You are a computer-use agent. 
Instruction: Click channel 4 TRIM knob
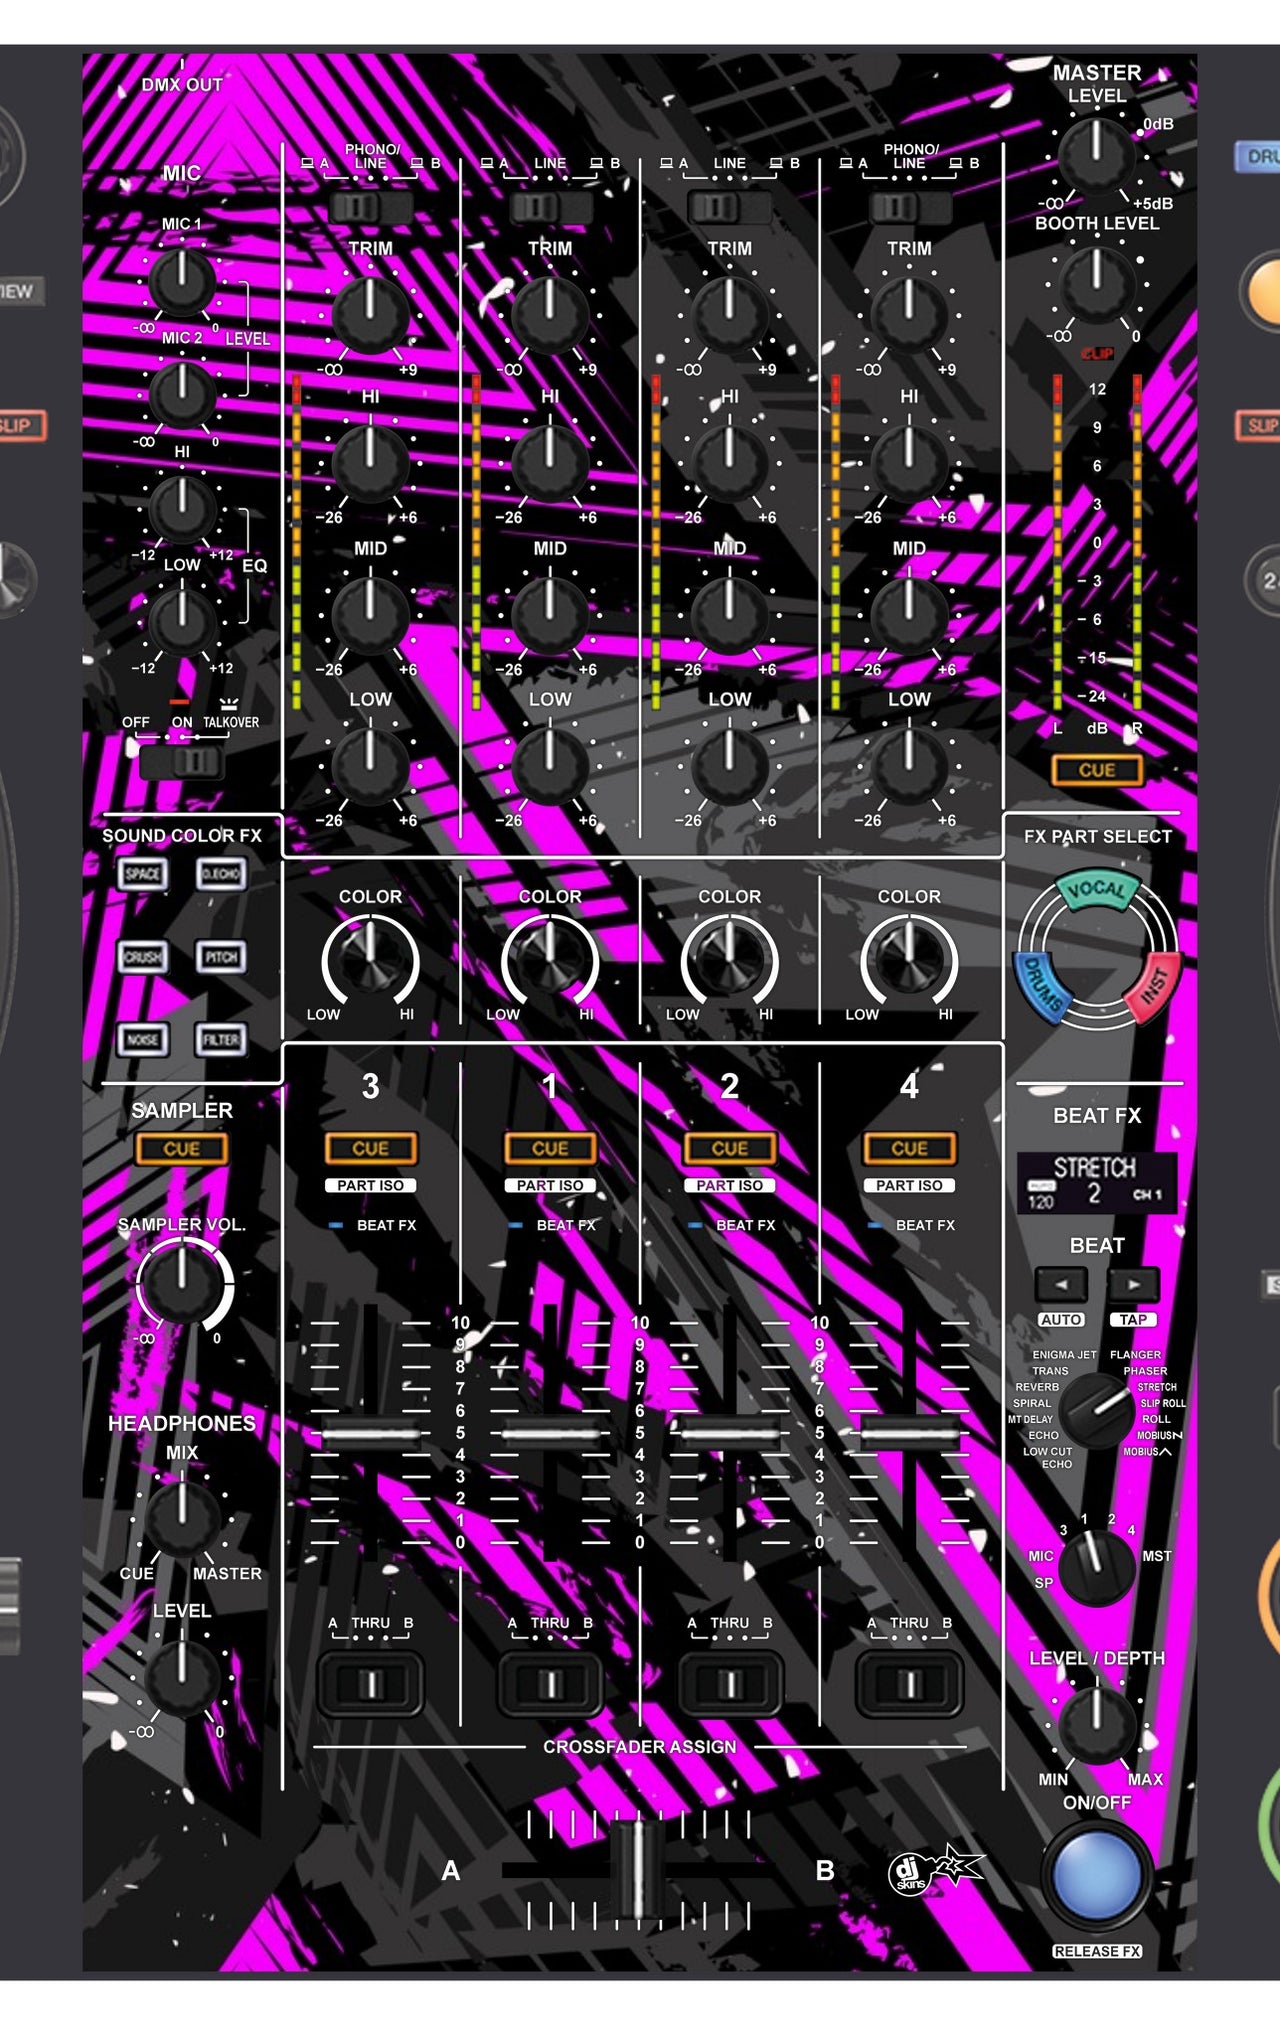(x=909, y=315)
